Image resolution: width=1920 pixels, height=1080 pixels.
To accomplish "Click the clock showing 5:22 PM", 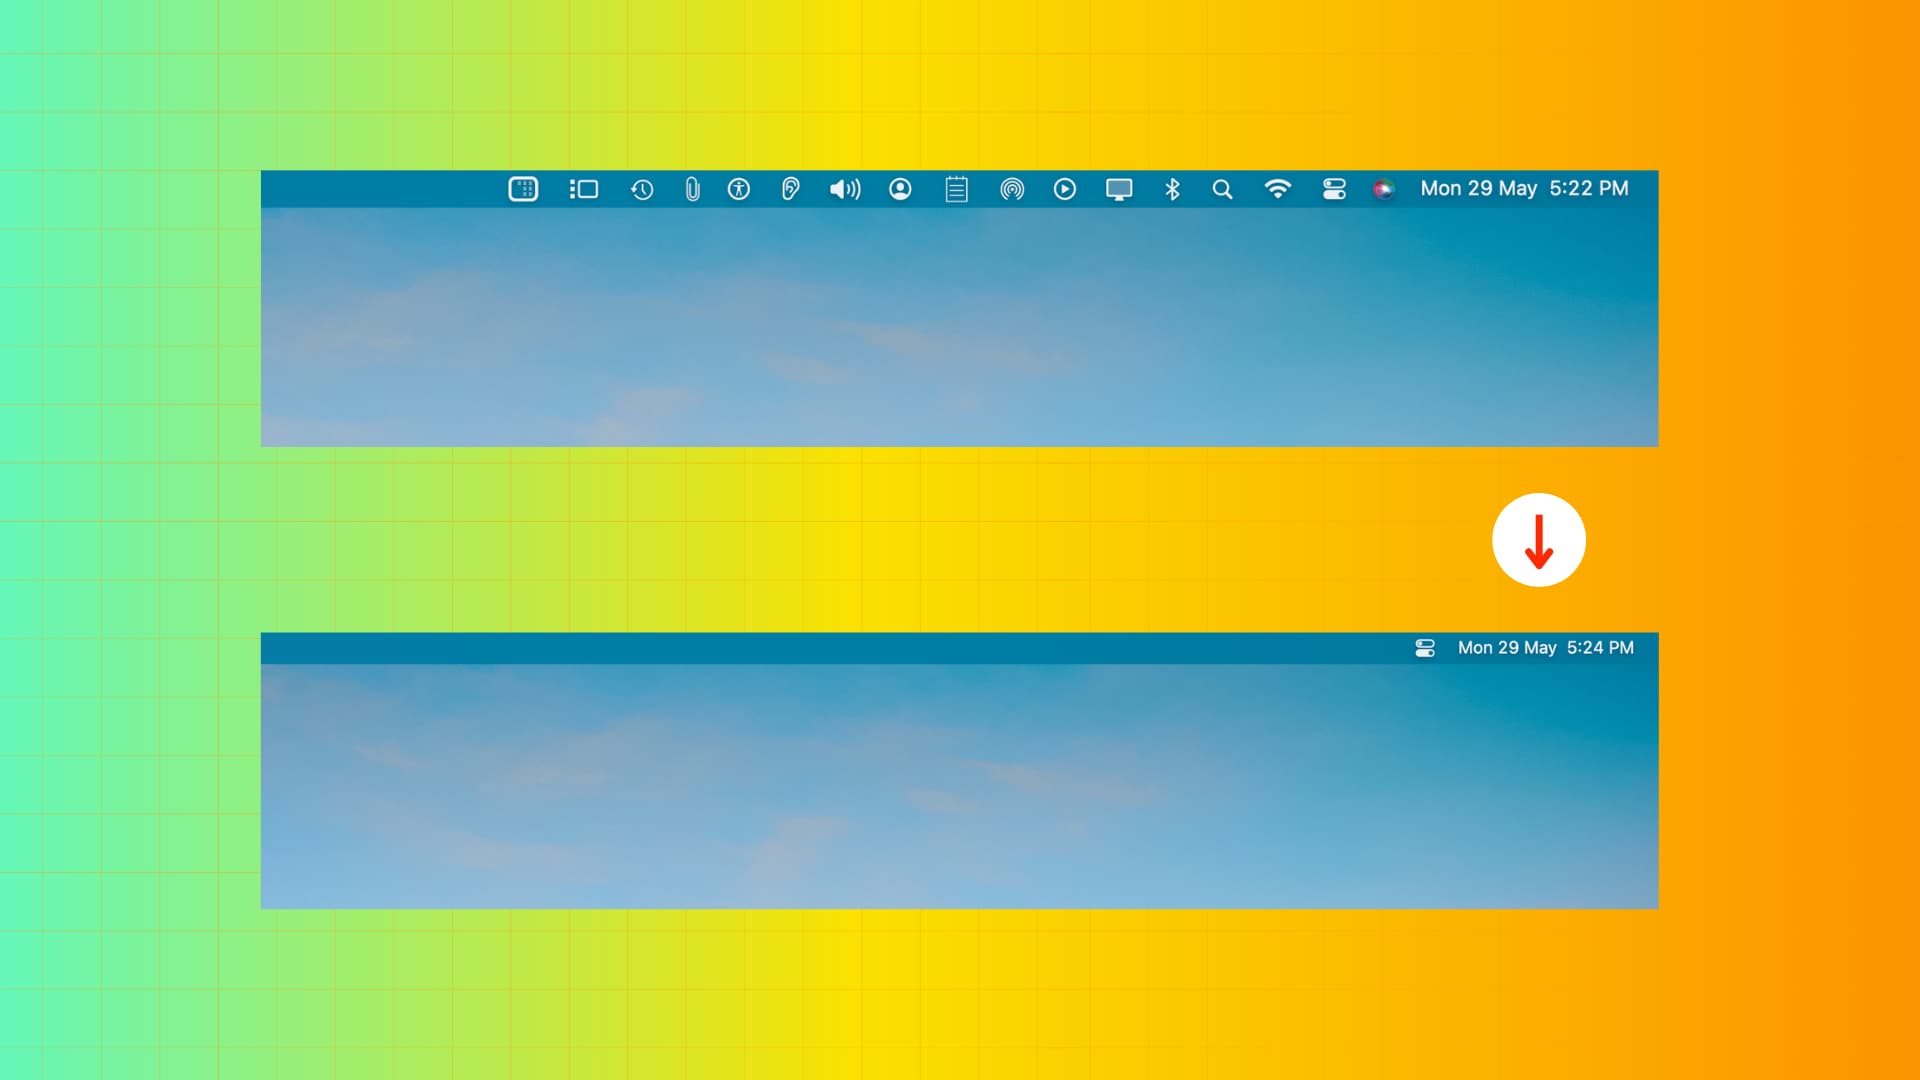I will click(1524, 189).
